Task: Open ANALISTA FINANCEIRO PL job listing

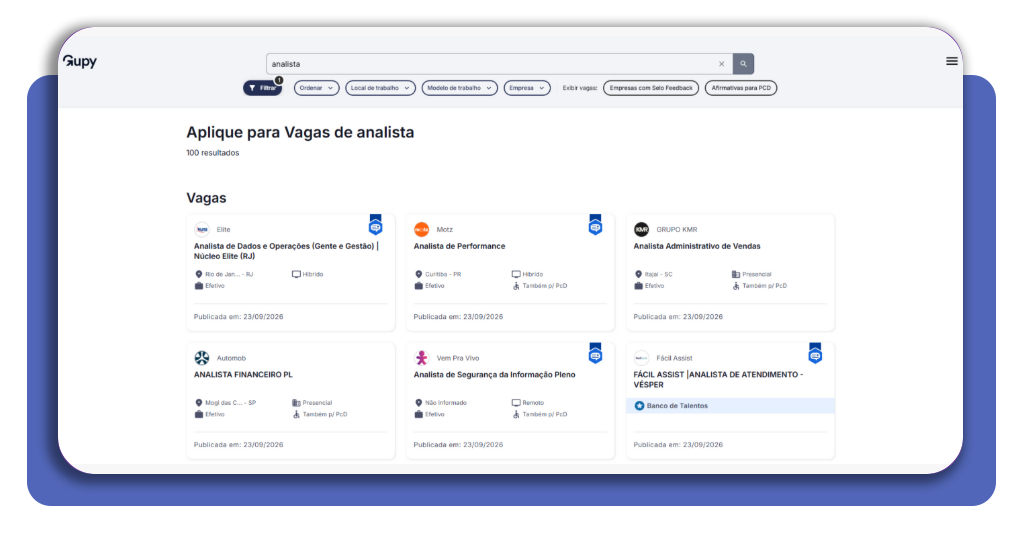Action: [x=243, y=375]
